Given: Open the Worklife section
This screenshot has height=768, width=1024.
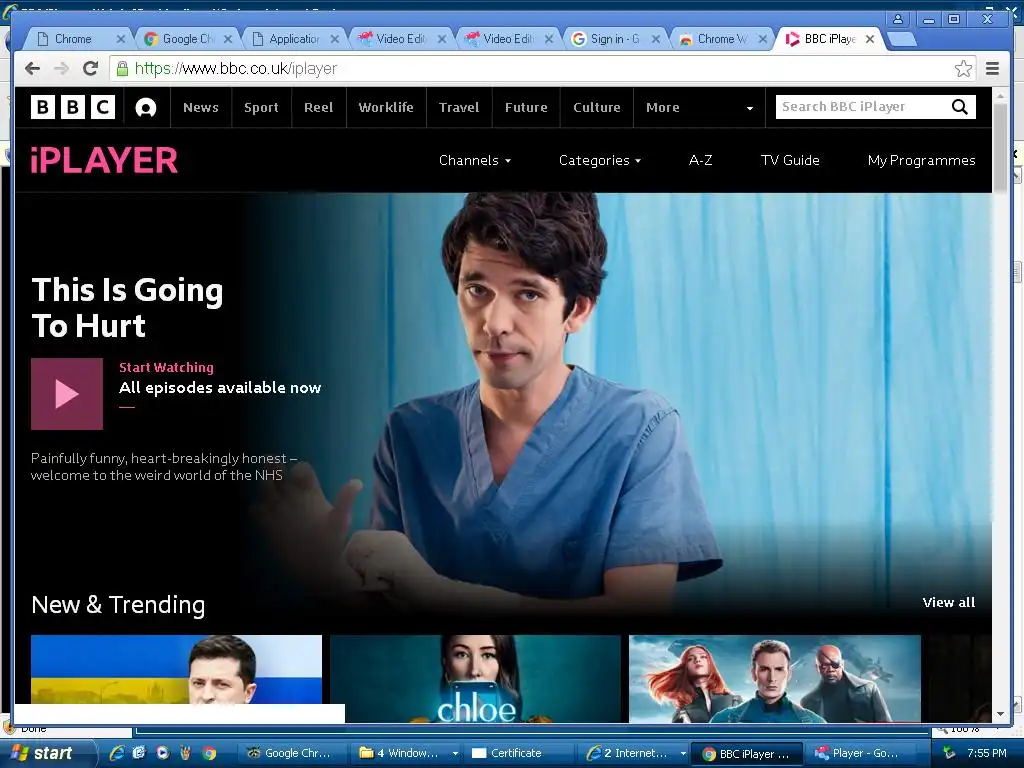Looking at the screenshot, I should tap(386, 108).
